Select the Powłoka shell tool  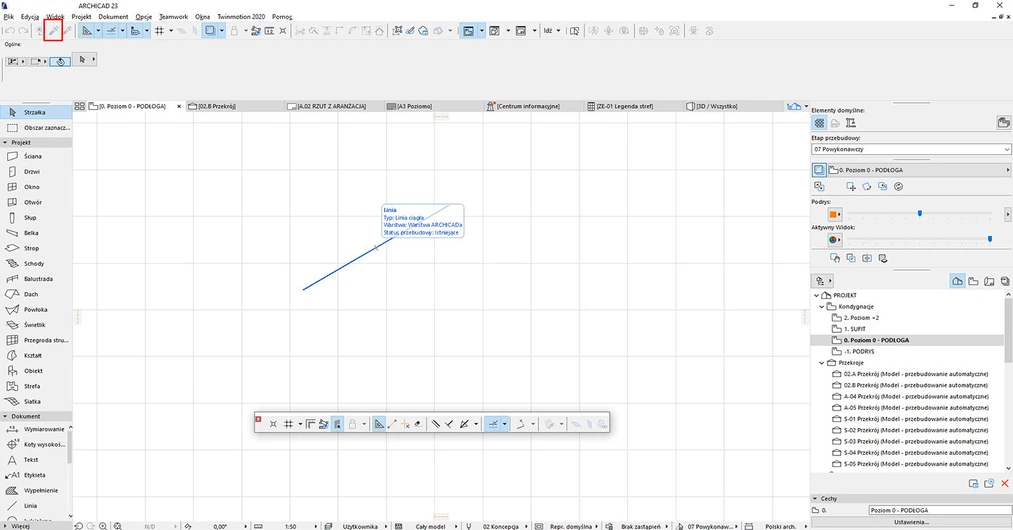[36, 310]
